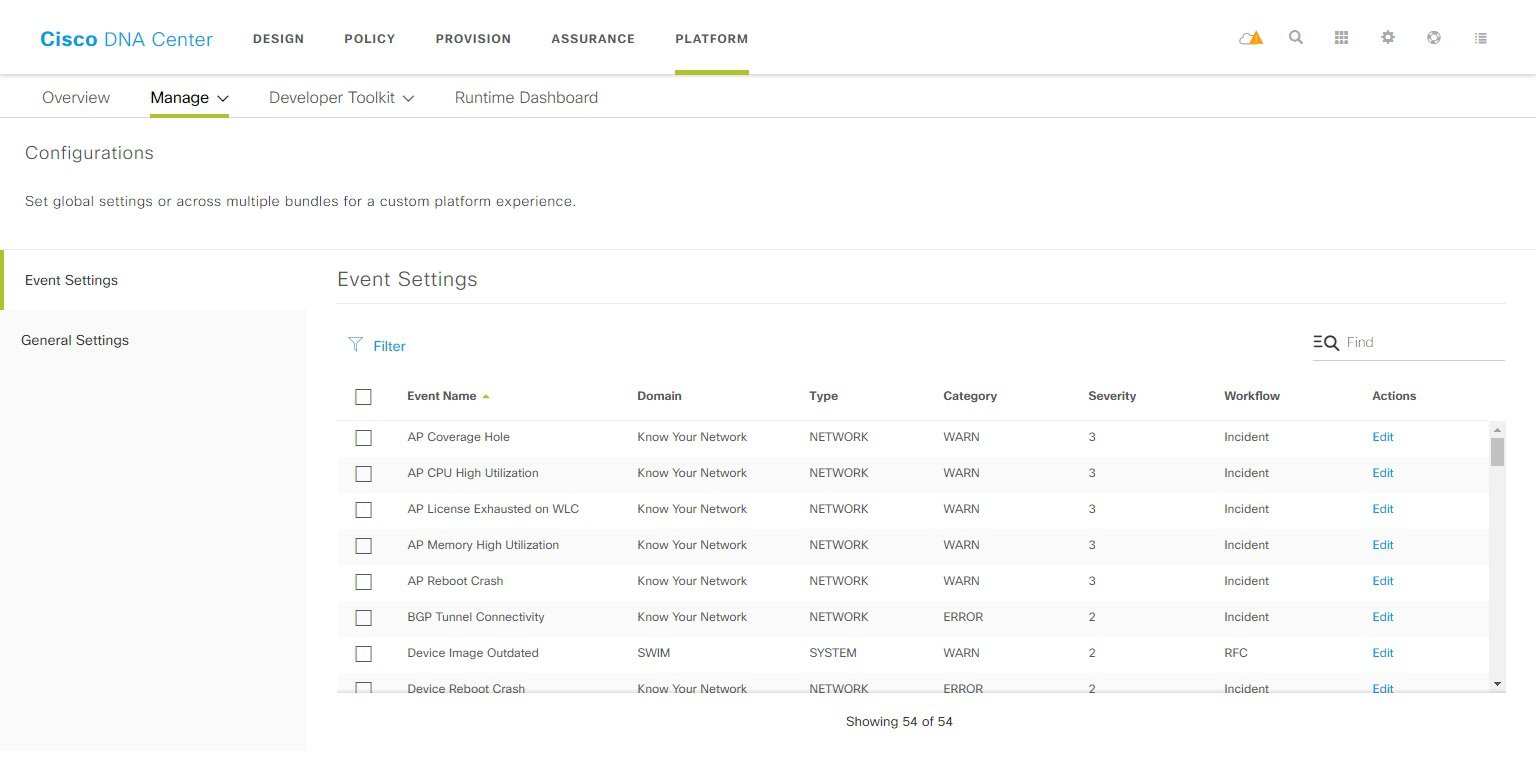Open General Settings in the sidebar

tap(75, 340)
